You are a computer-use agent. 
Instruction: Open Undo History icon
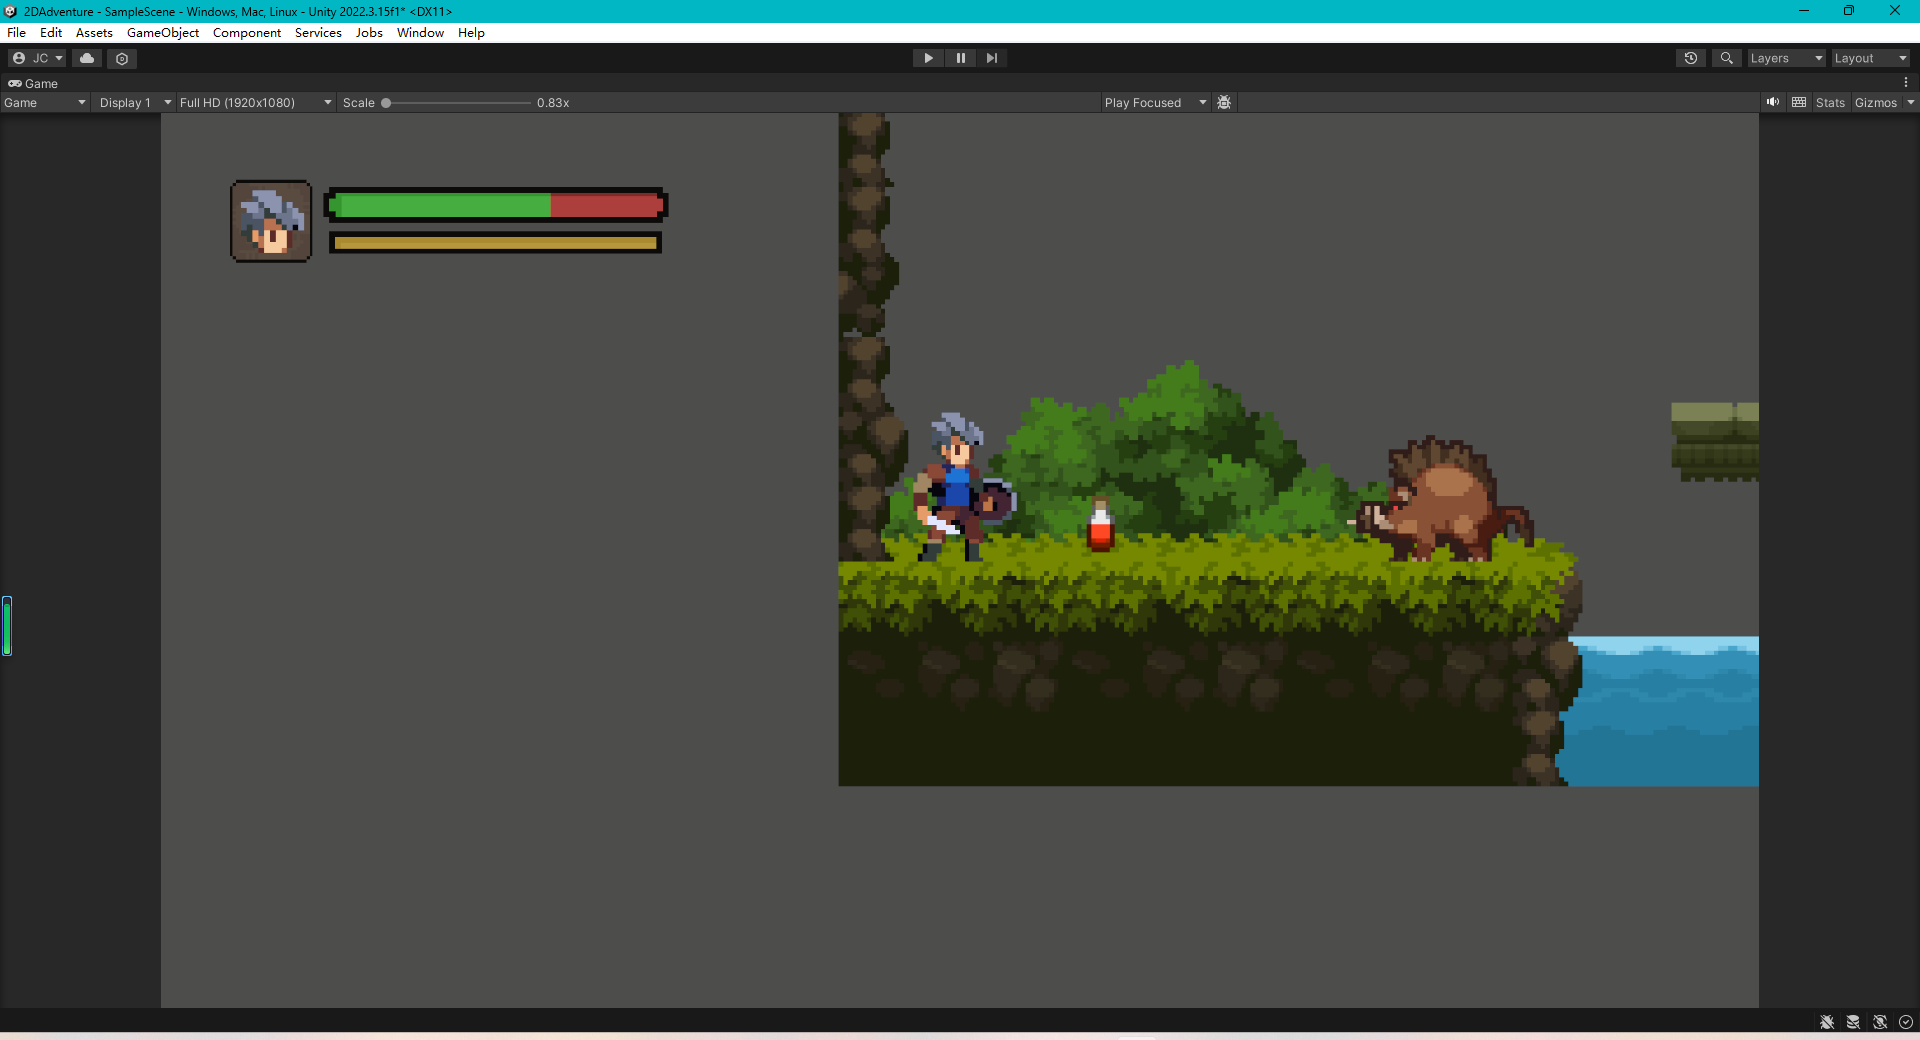click(x=1691, y=58)
